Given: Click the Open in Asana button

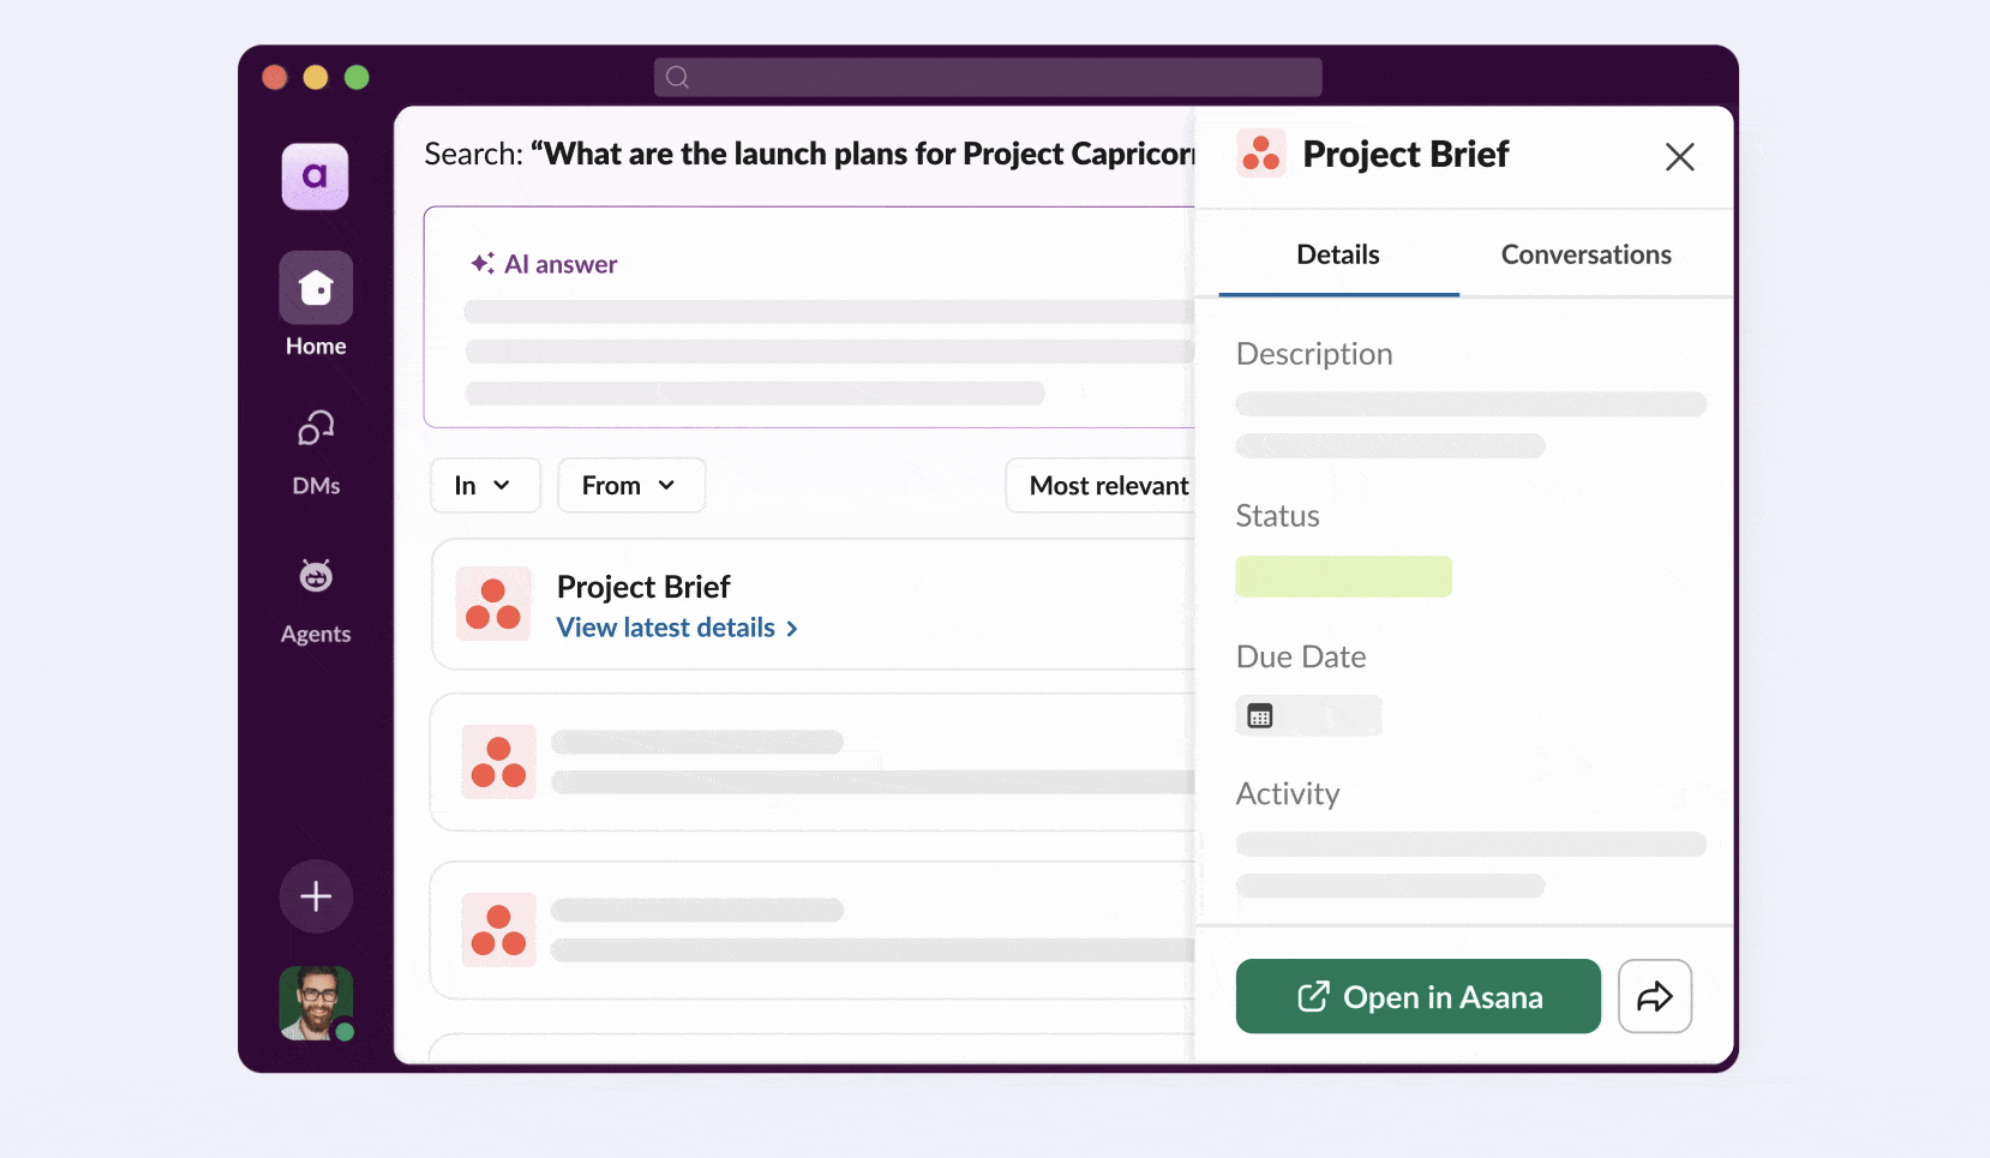Looking at the screenshot, I should coord(1417,996).
